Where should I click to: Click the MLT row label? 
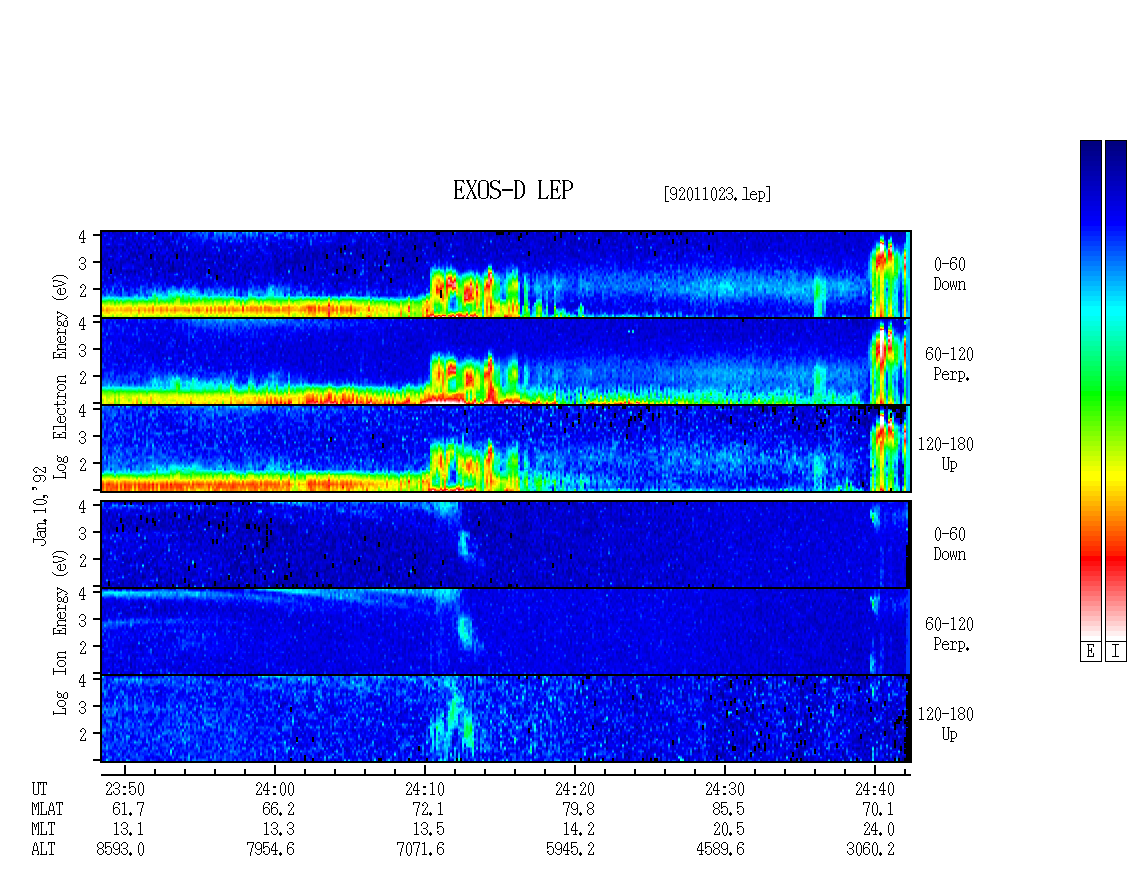[x=43, y=830]
